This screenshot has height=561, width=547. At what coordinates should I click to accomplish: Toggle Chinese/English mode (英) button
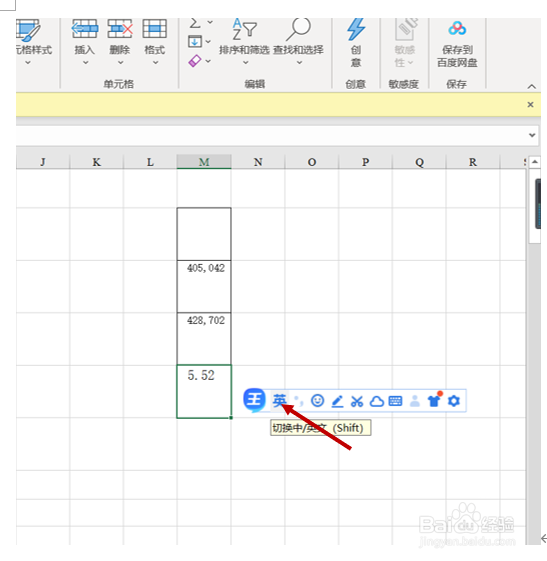(279, 401)
